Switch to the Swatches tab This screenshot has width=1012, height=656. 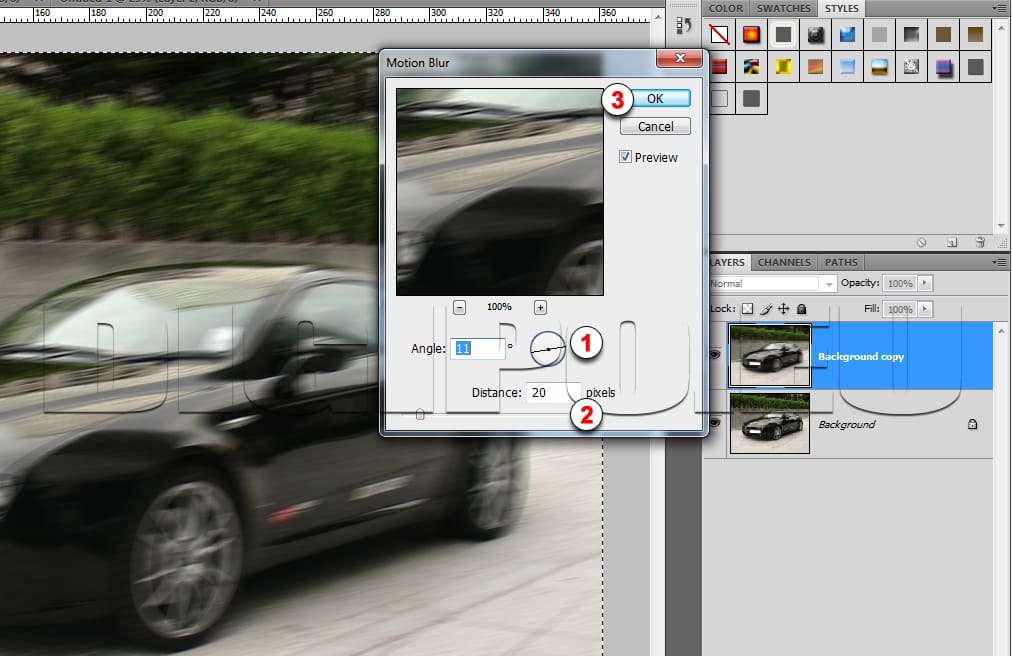784,8
